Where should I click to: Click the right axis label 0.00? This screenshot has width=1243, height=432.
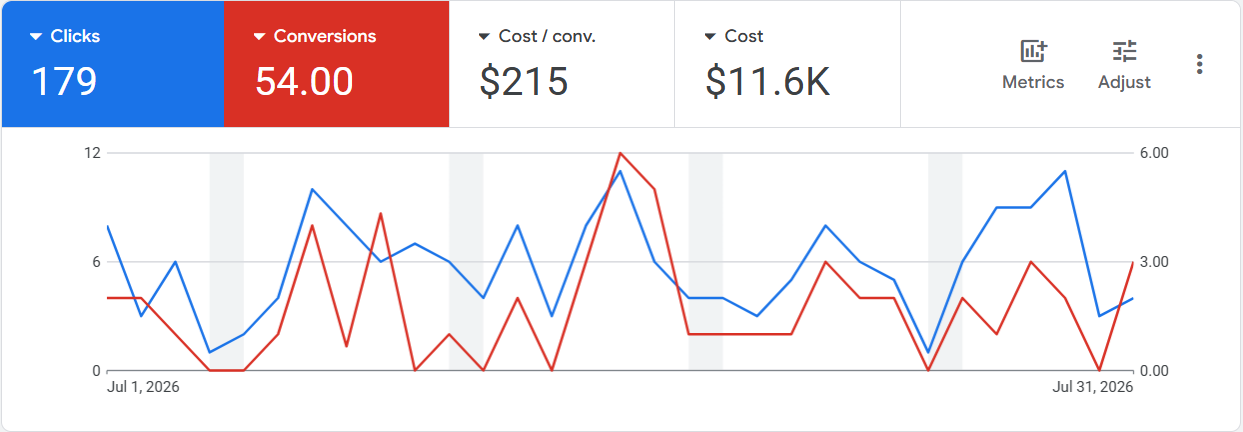1154,371
